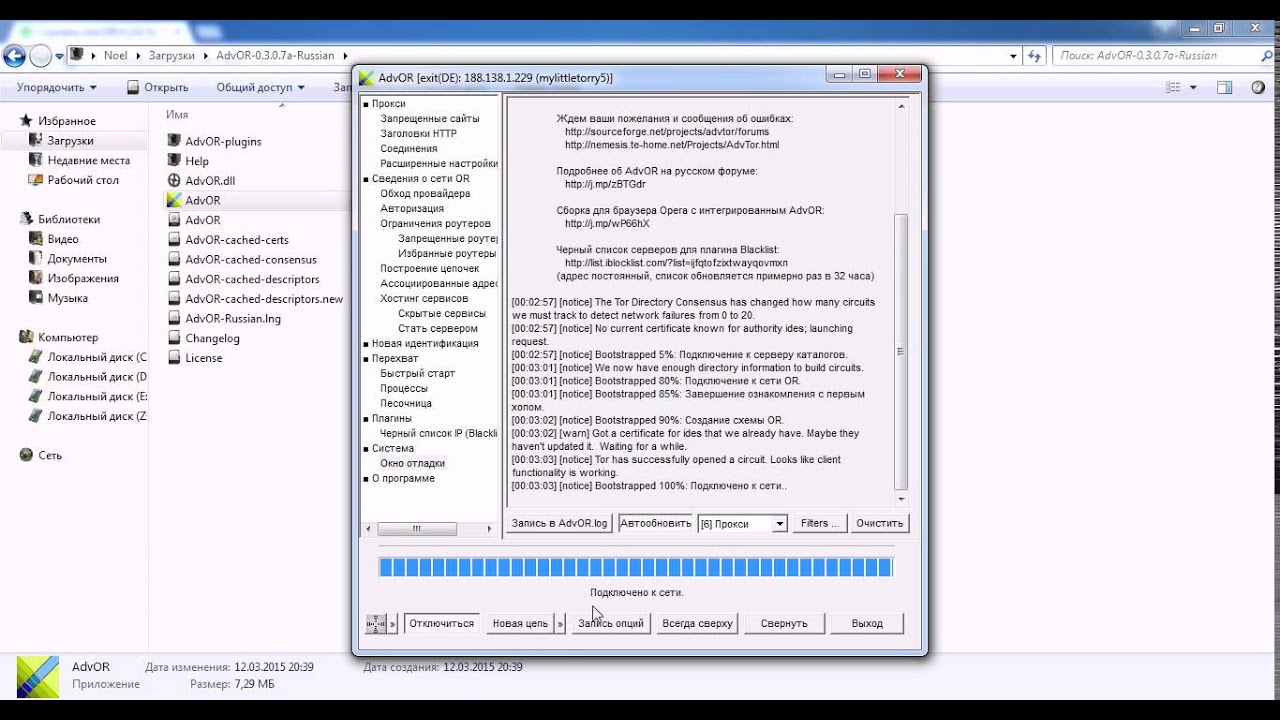Click the Свернуть button in AdvOR
The height and width of the screenshot is (720, 1280).
click(x=784, y=623)
